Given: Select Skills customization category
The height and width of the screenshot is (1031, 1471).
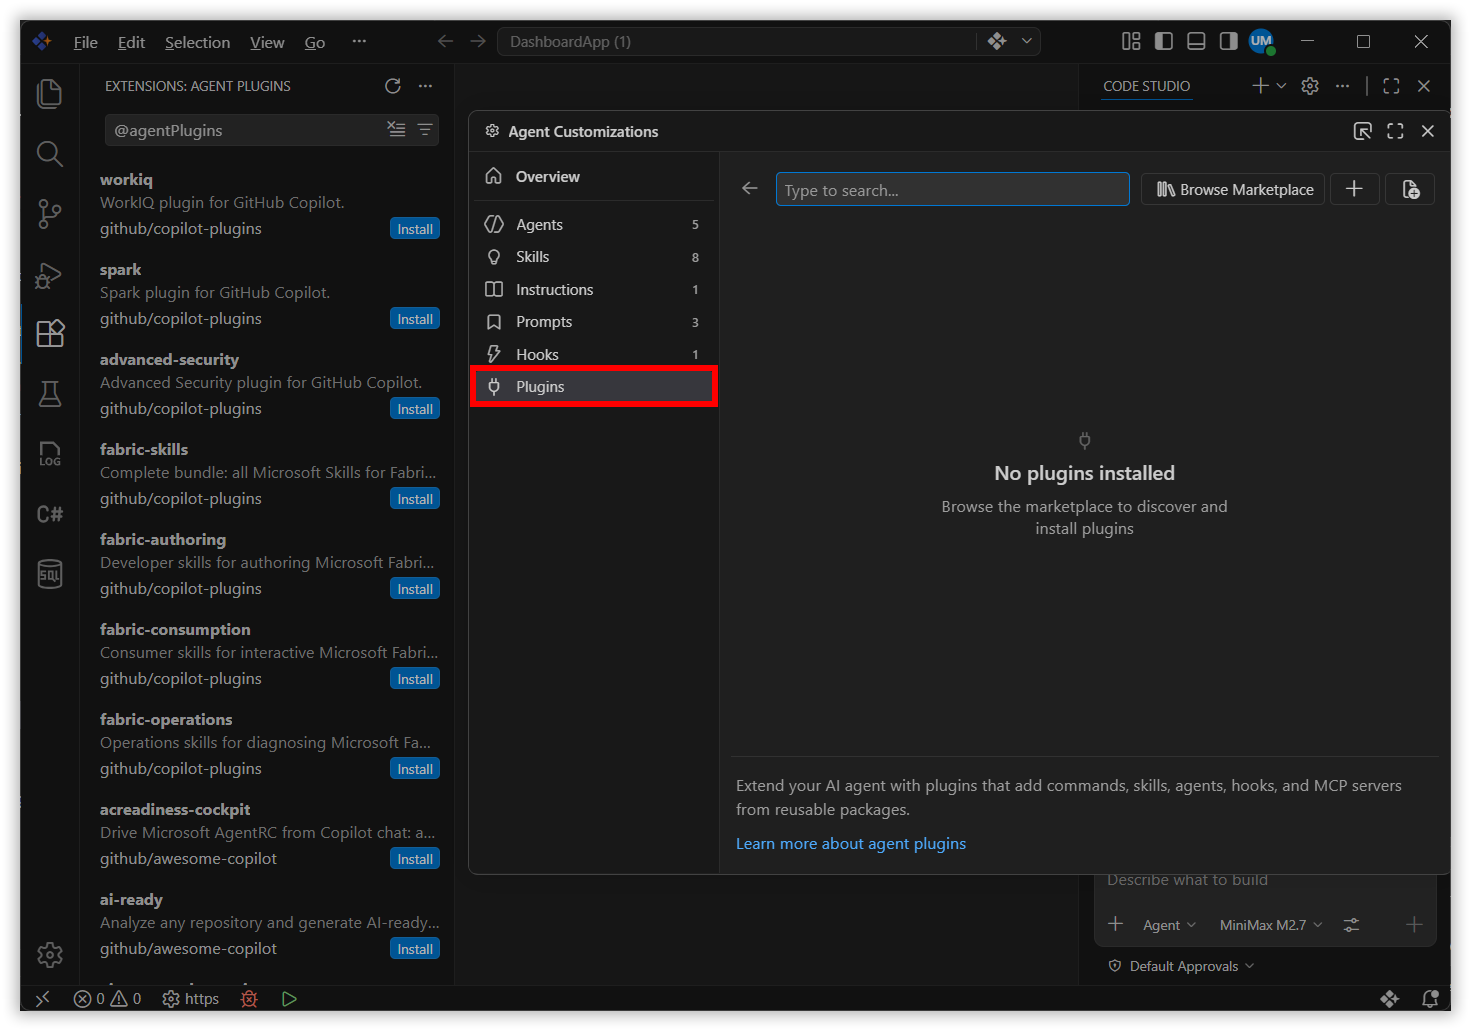Looking at the screenshot, I should click(594, 257).
